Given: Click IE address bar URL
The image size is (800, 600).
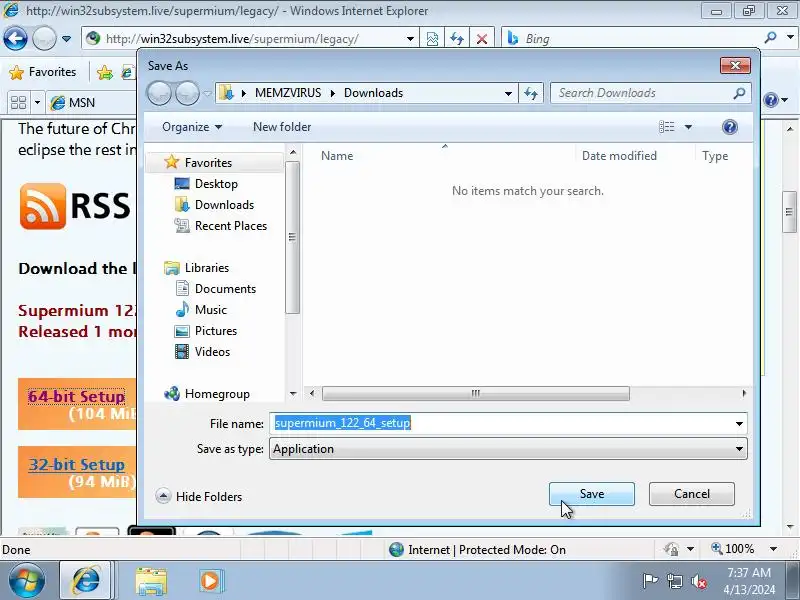Looking at the screenshot, I should tap(232, 39).
